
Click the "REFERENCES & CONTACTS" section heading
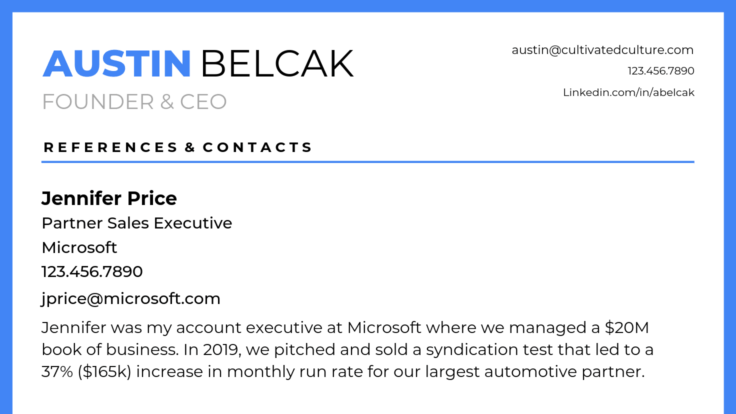tap(178, 147)
